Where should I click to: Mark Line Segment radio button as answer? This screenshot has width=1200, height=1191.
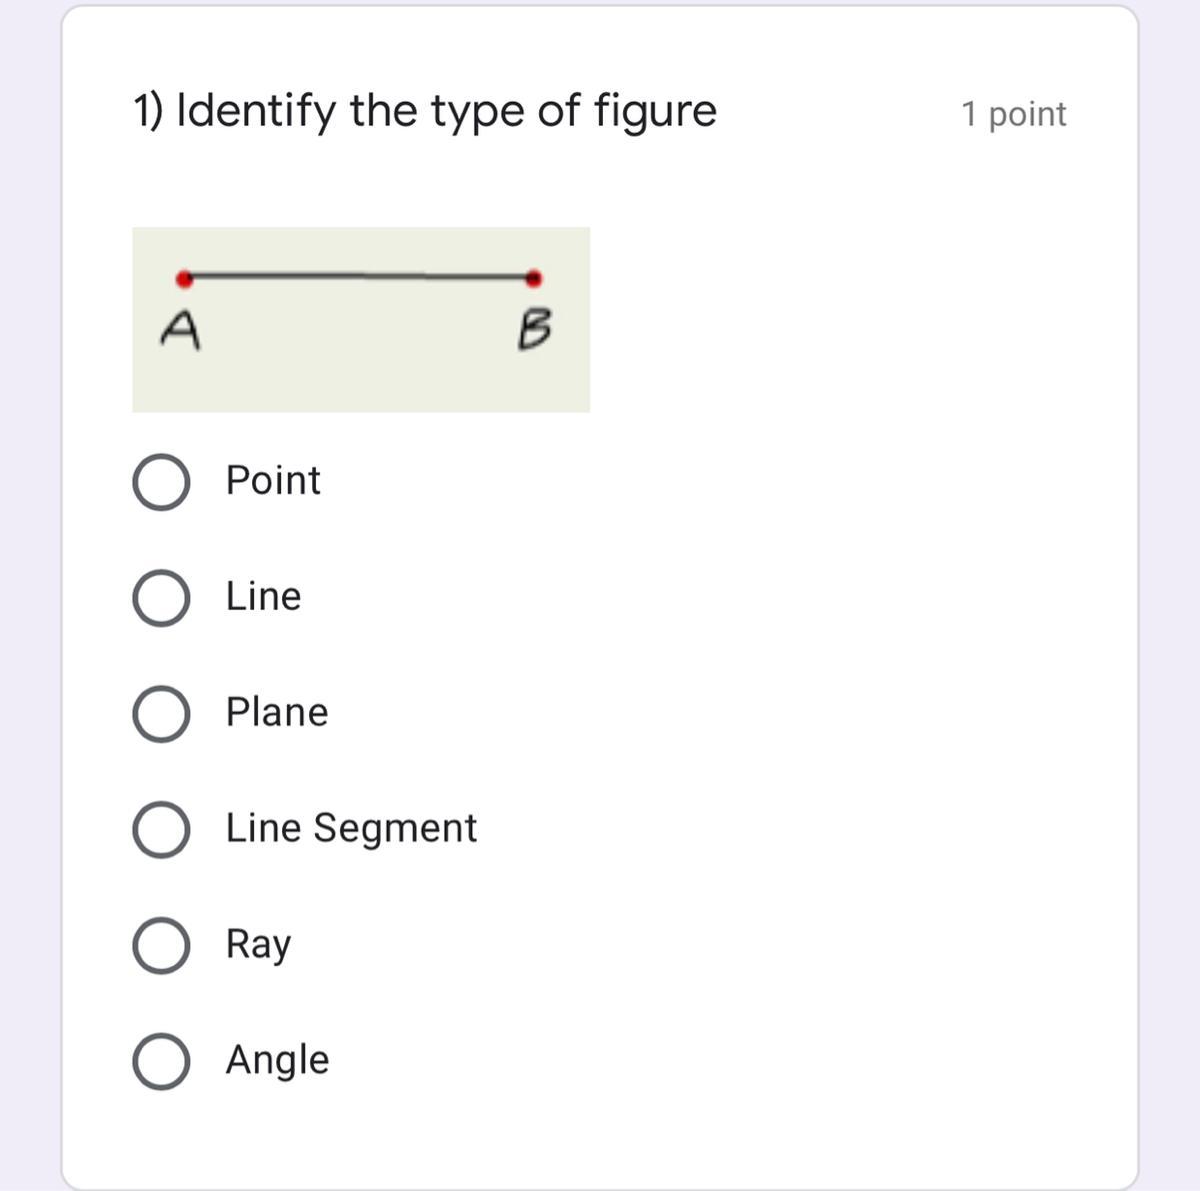(x=161, y=830)
